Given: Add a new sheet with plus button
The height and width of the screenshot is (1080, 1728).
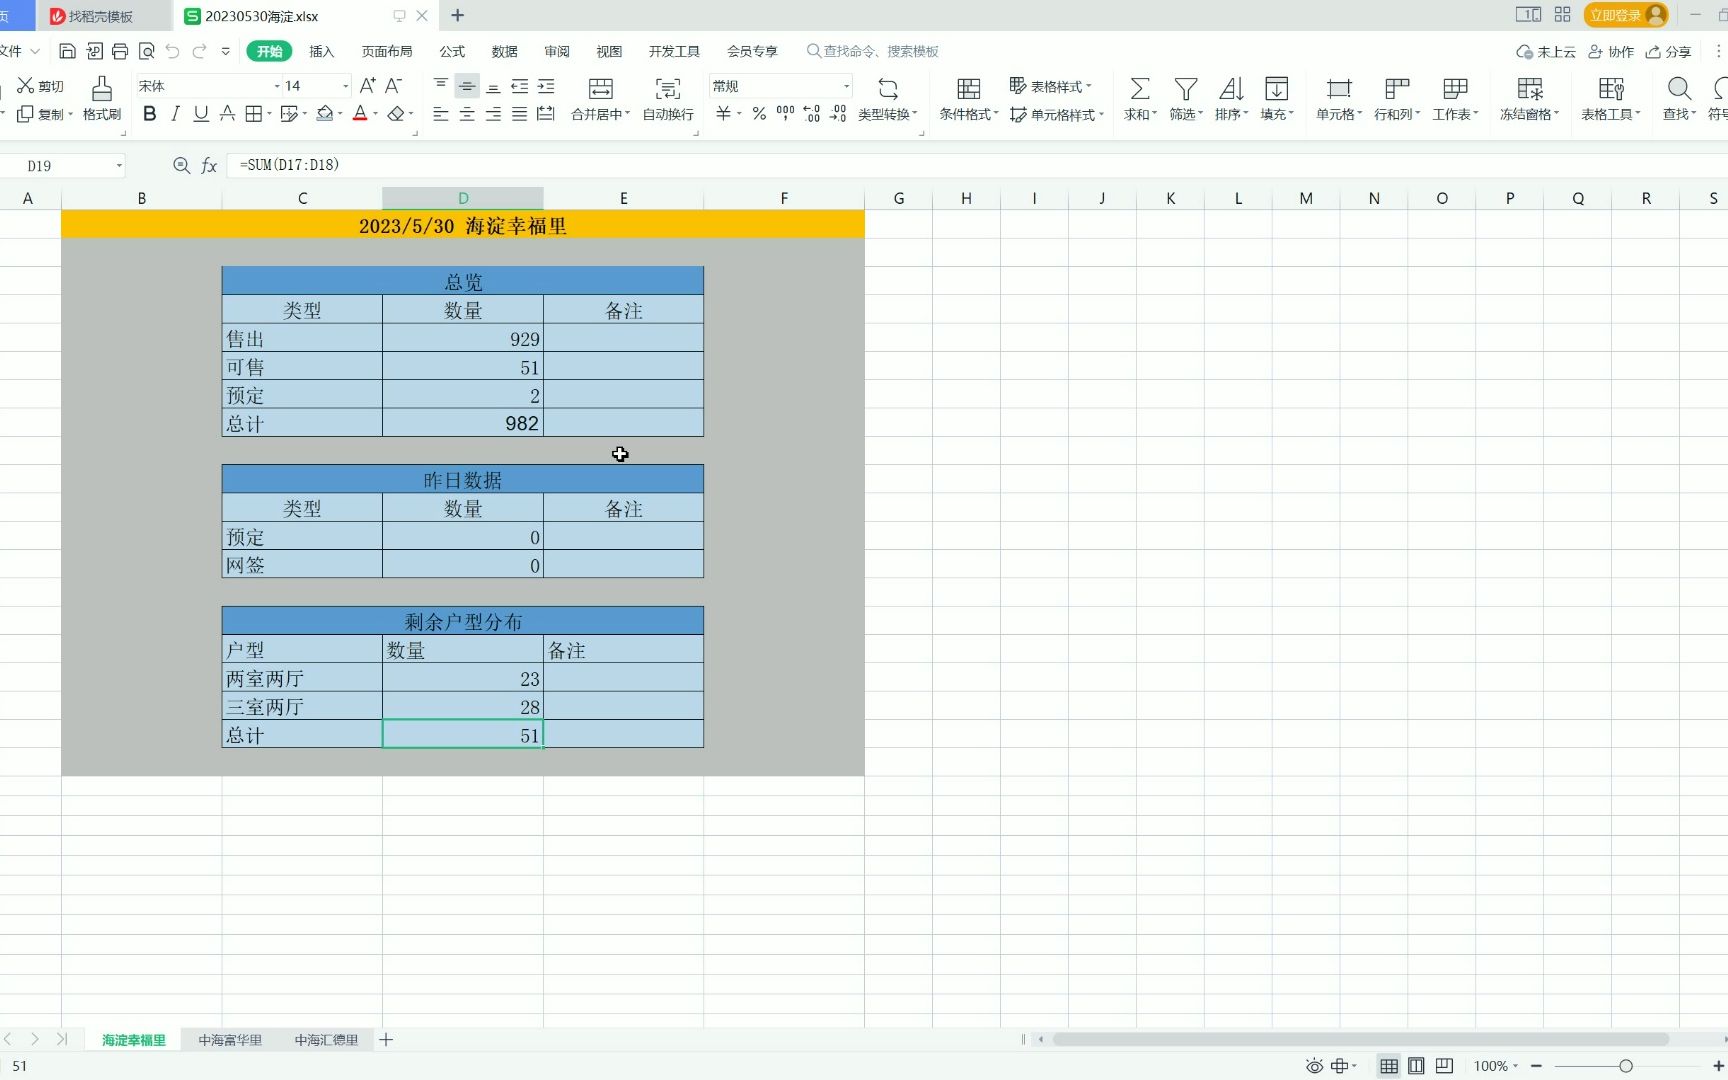Looking at the screenshot, I should 386,1040.
